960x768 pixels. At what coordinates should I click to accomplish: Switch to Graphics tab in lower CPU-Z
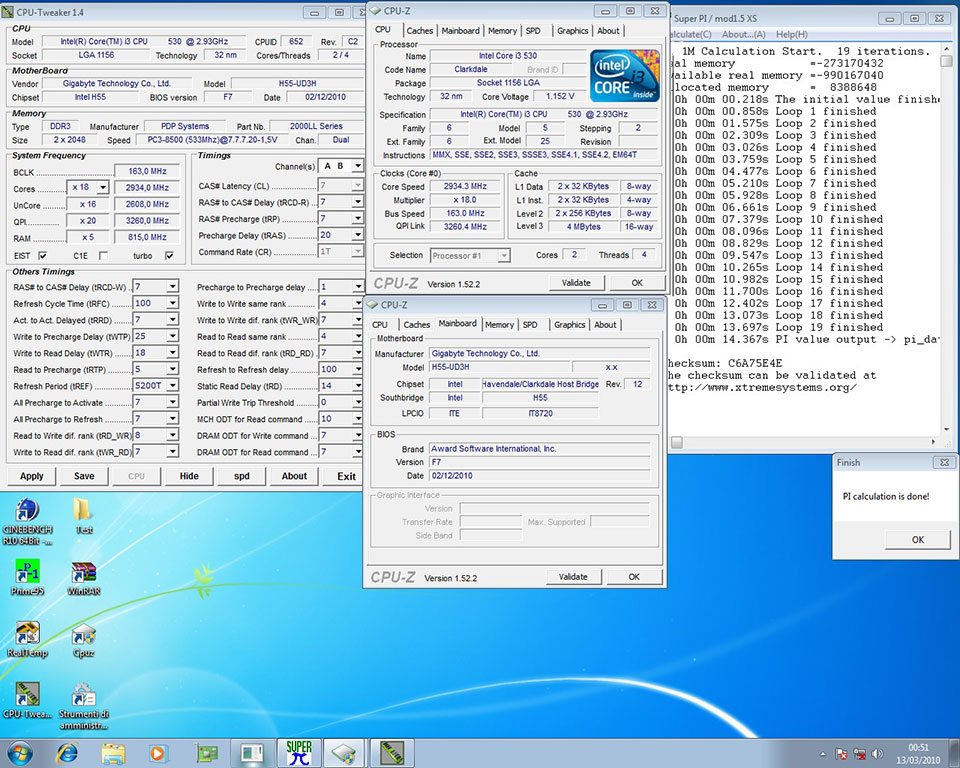click(569, 325)
